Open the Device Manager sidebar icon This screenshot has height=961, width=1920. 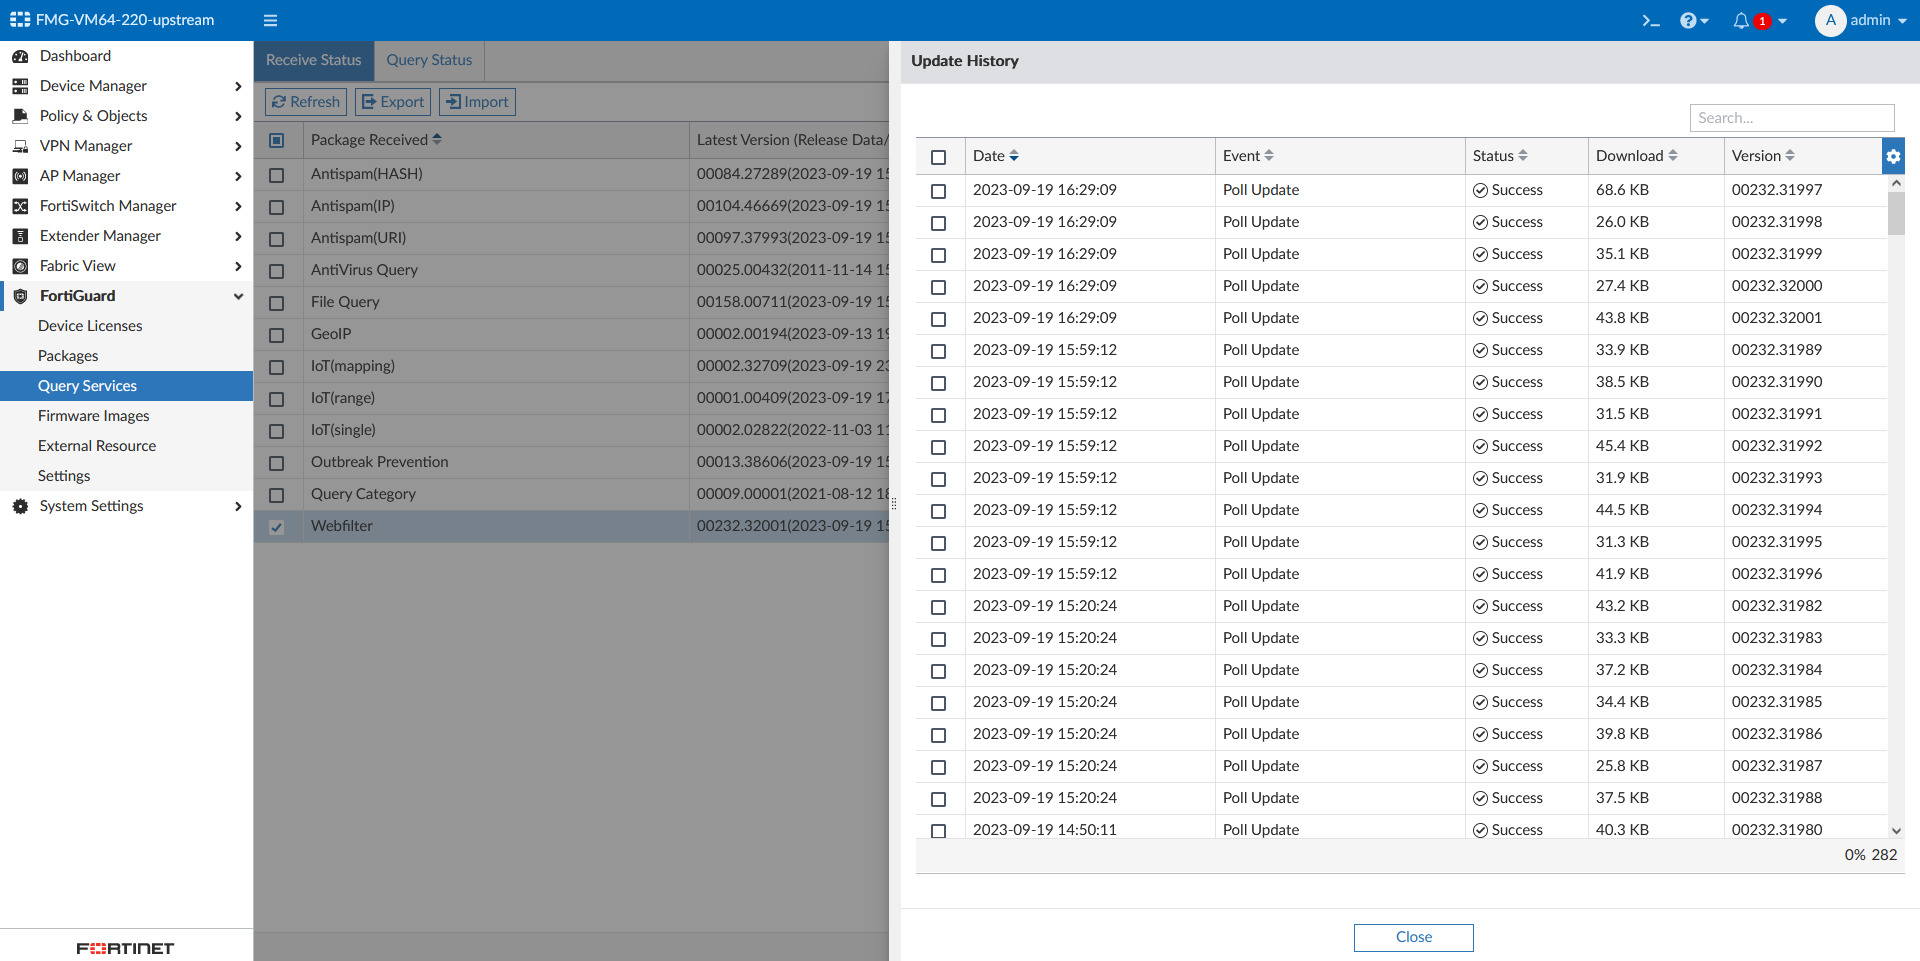(20, 86)
